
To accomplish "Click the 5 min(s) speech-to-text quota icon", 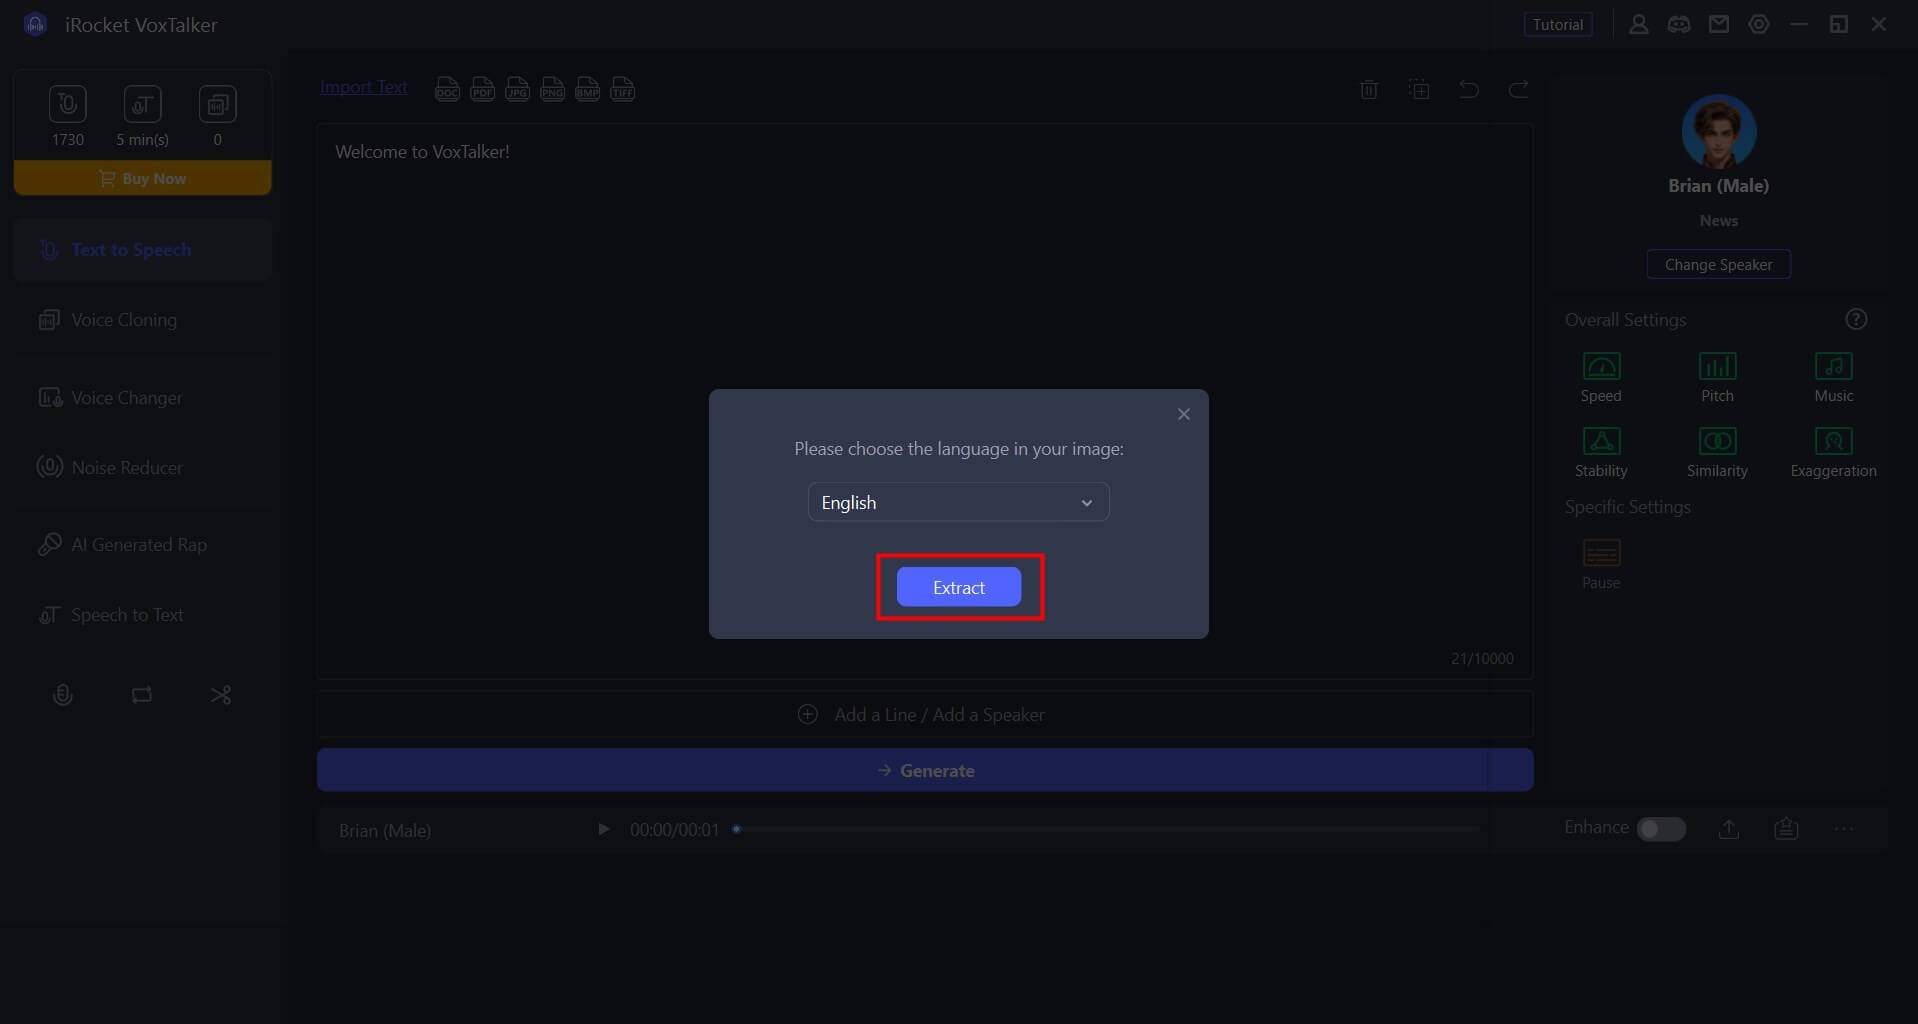I will (x=142, y=104).
